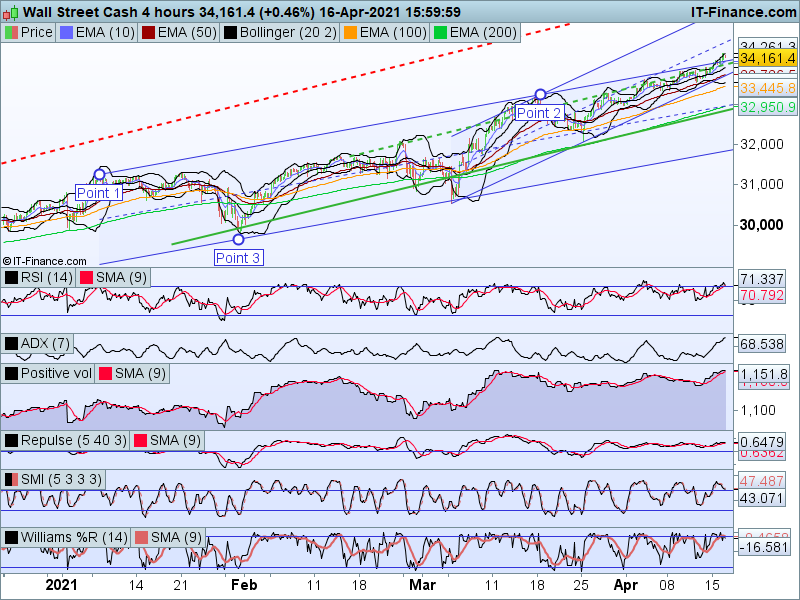Click the red SMA (9) swatch beside Repulse
800x600 pixels.
[140, 440]
